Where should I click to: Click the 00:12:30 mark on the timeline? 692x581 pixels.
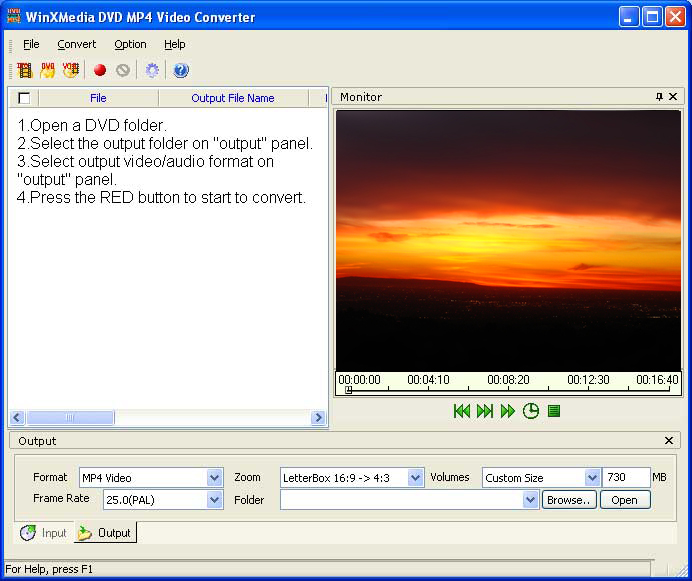point(588,380)
